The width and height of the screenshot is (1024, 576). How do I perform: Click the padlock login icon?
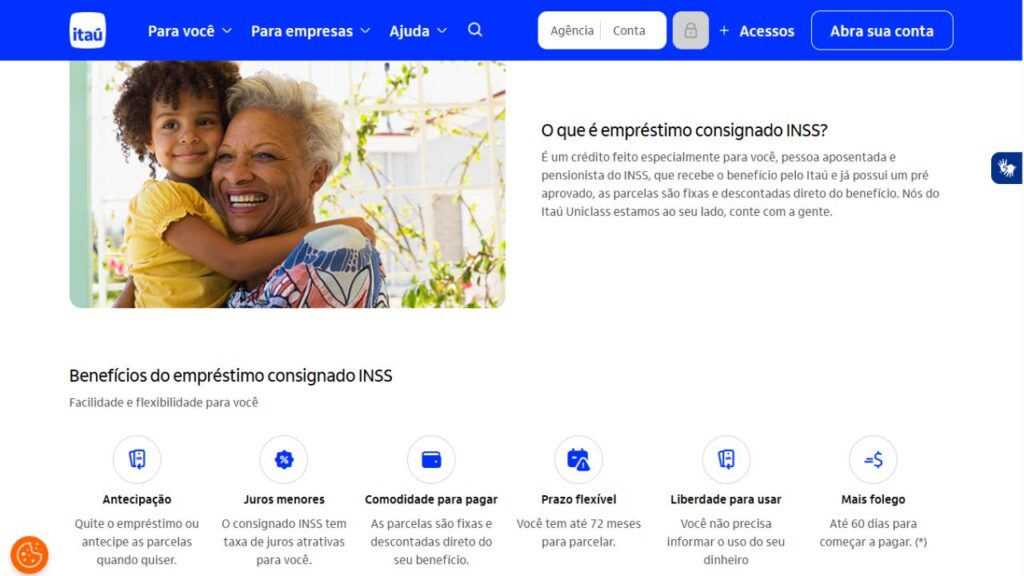(x=690, y=30)
